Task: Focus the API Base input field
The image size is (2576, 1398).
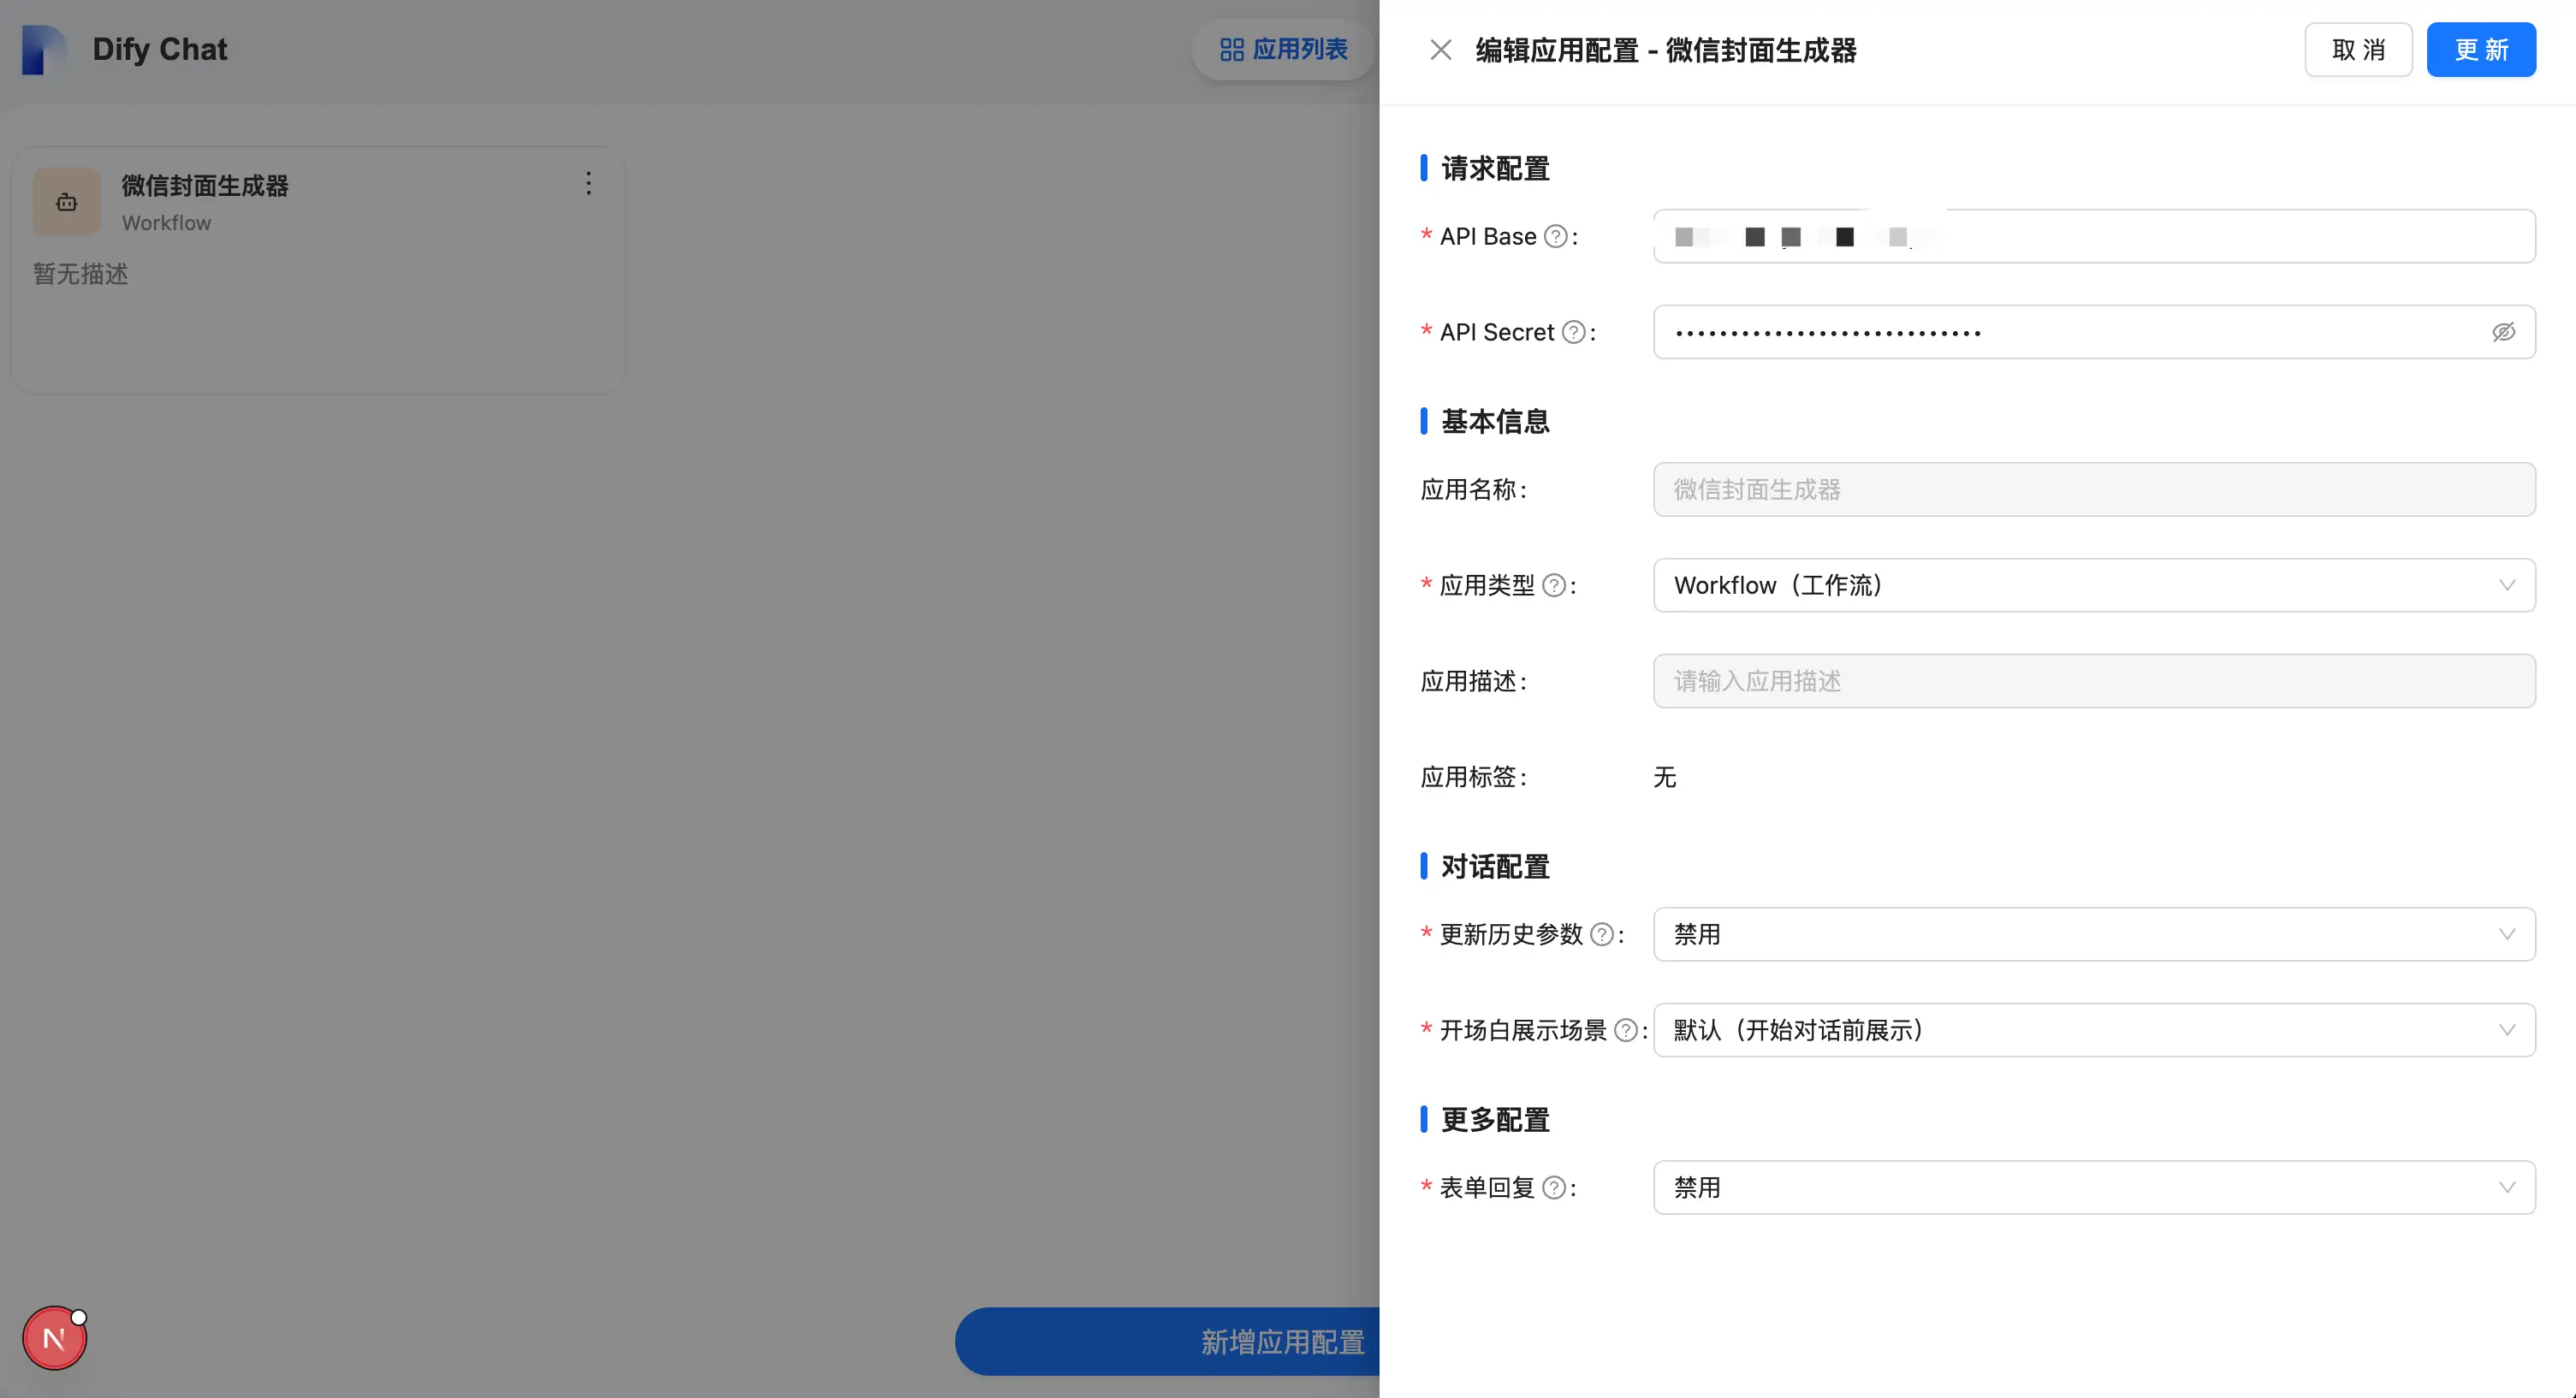Action: point(2094,236)
